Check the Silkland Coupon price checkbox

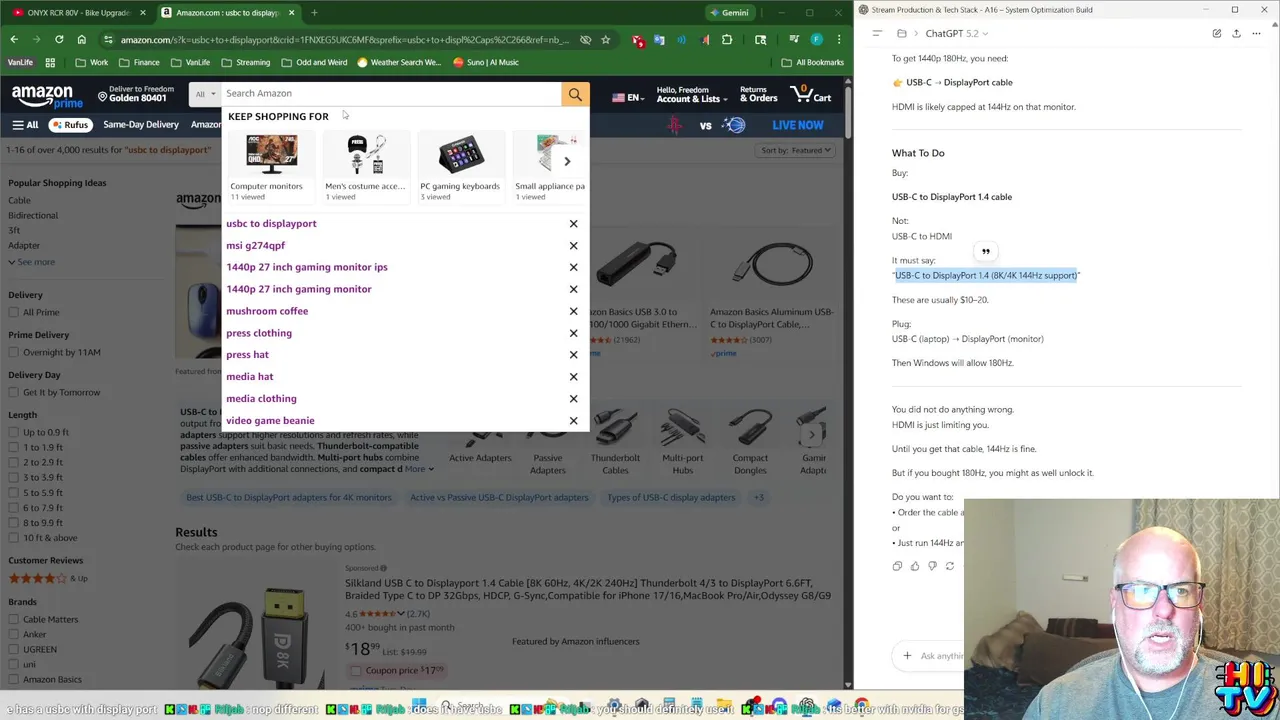point(356,671)
